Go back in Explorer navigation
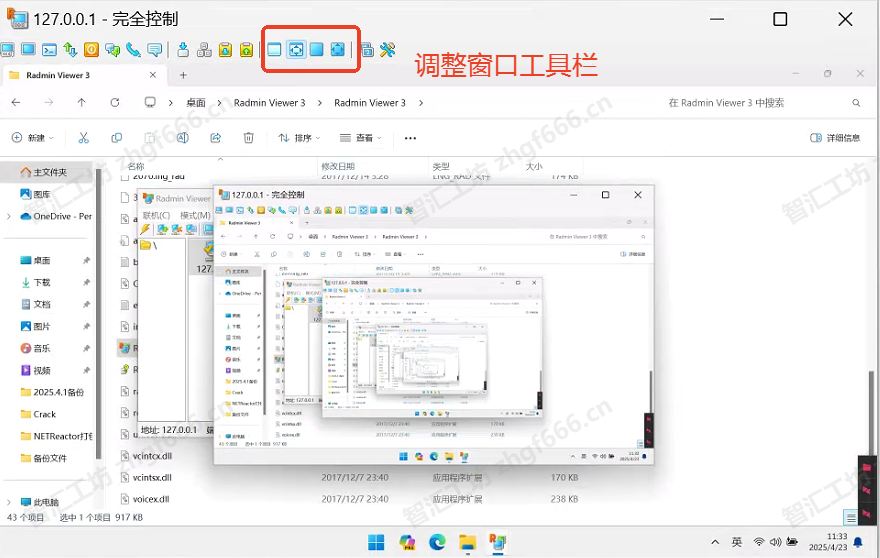The height and width of the screenshot is (558, 880). click(x=16, y=103)
